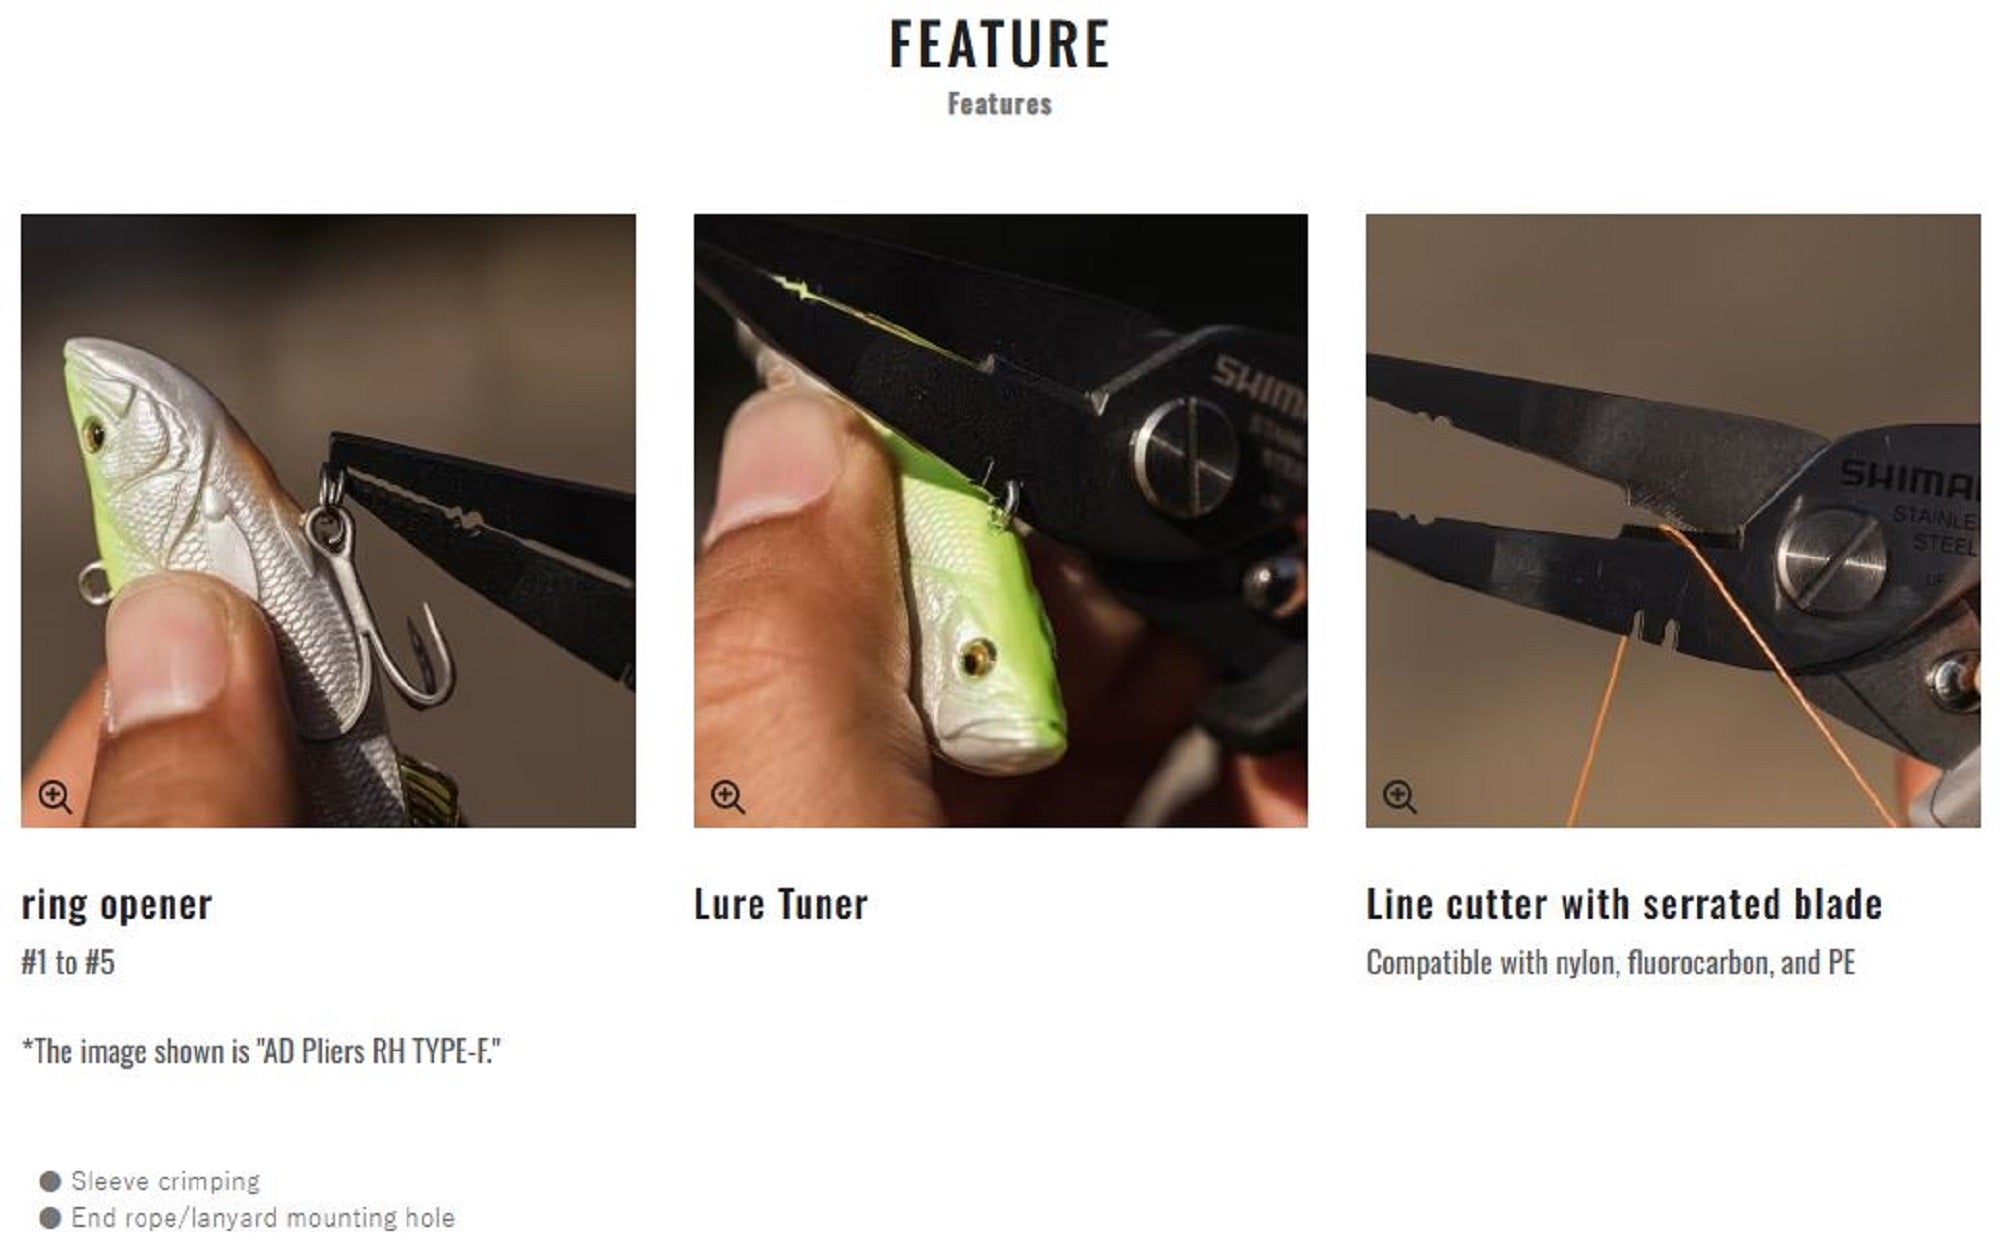Click the Features subtitle text

1000,104
